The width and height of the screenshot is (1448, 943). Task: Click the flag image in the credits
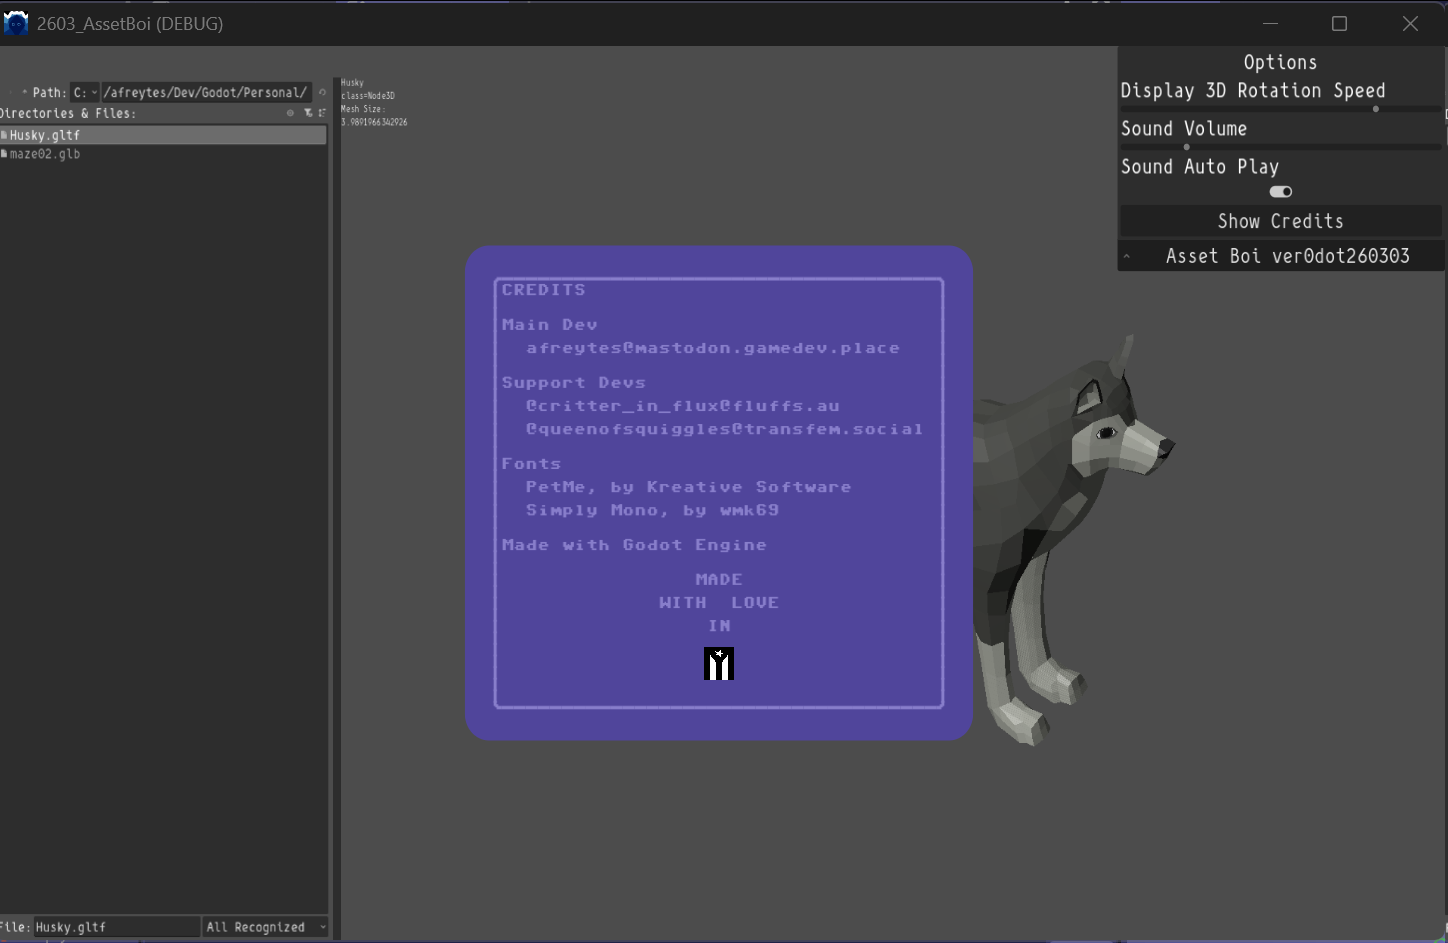(719, 664)
